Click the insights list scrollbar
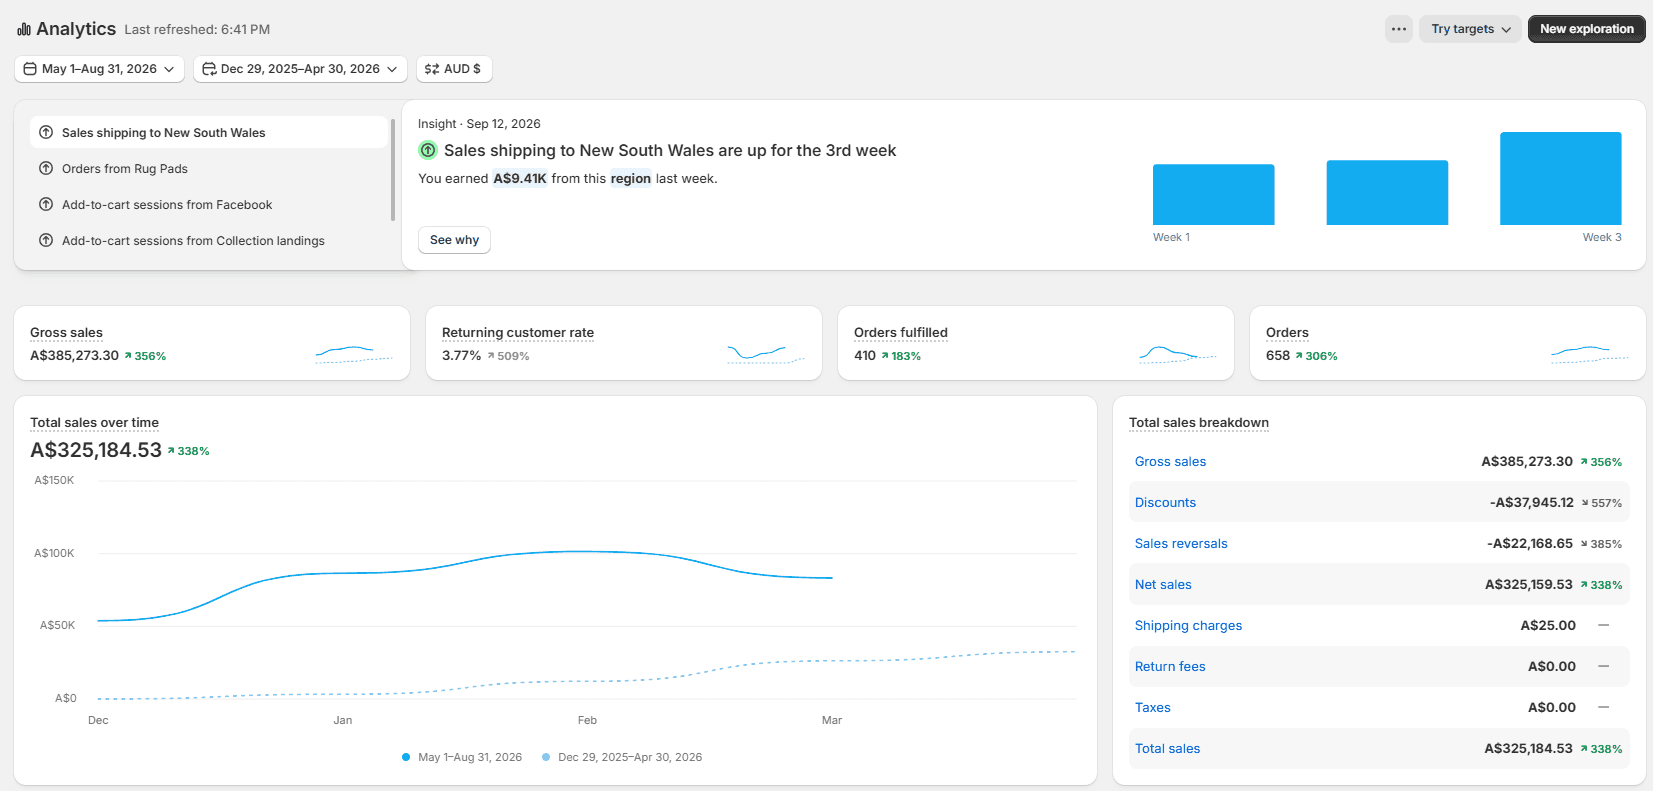This screenshot has width=1653, height=791. (393, 169)
